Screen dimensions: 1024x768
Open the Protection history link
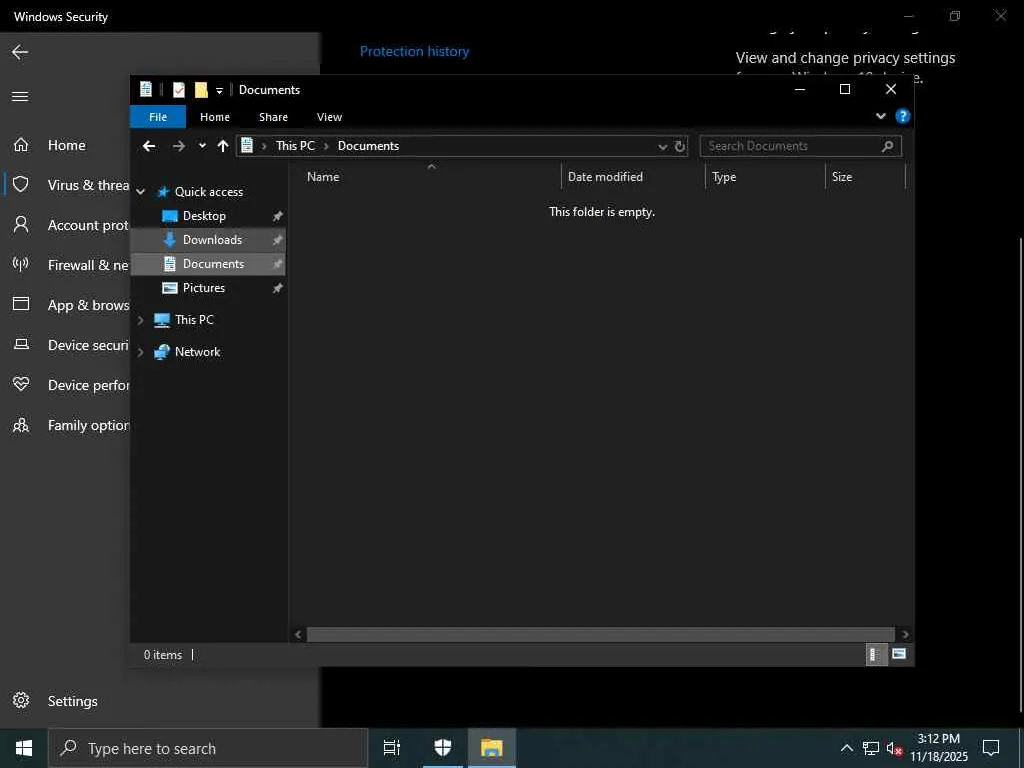tap(414, 51)
